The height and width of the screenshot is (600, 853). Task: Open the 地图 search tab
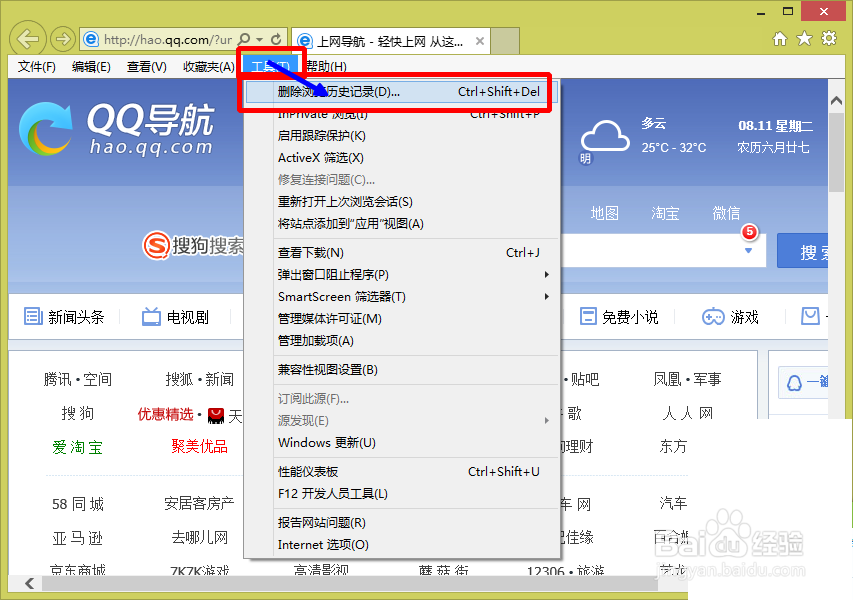604,213
